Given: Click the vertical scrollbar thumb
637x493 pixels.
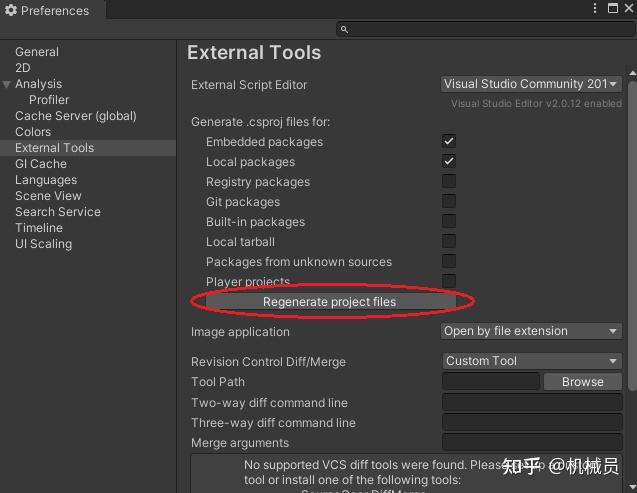Looking at the screenshot, I should click(633, 236).
